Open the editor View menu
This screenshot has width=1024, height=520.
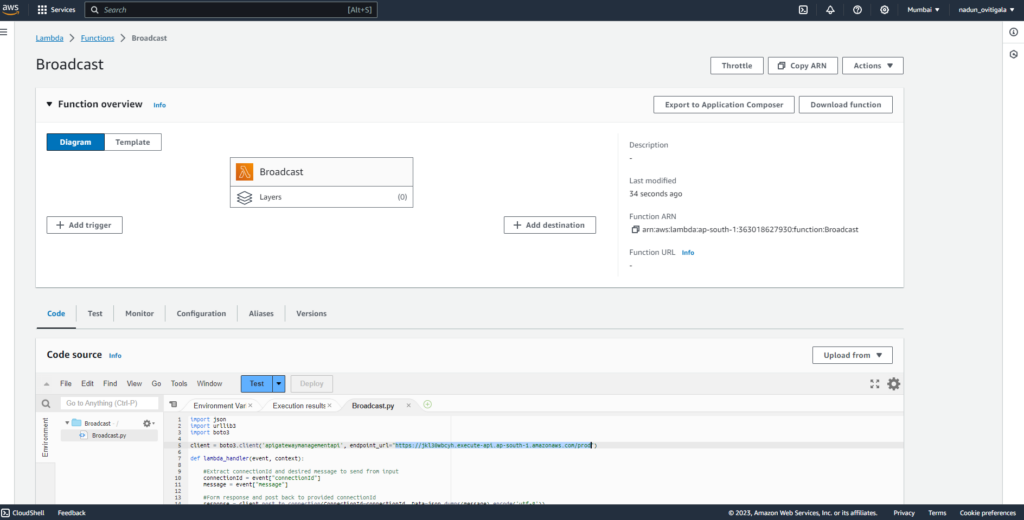pos(135,384)
